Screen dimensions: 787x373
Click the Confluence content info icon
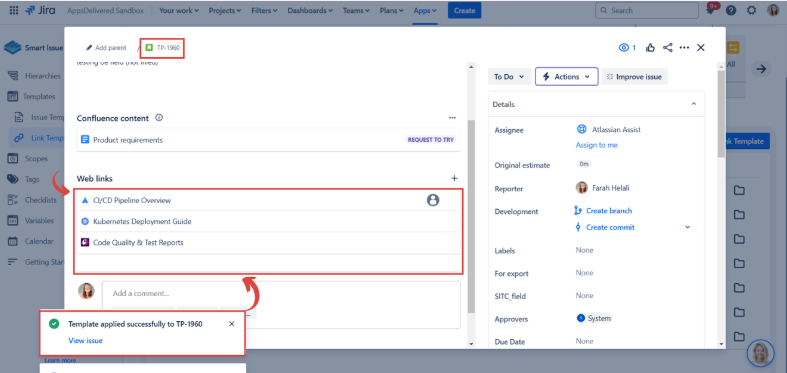point(159,118)
